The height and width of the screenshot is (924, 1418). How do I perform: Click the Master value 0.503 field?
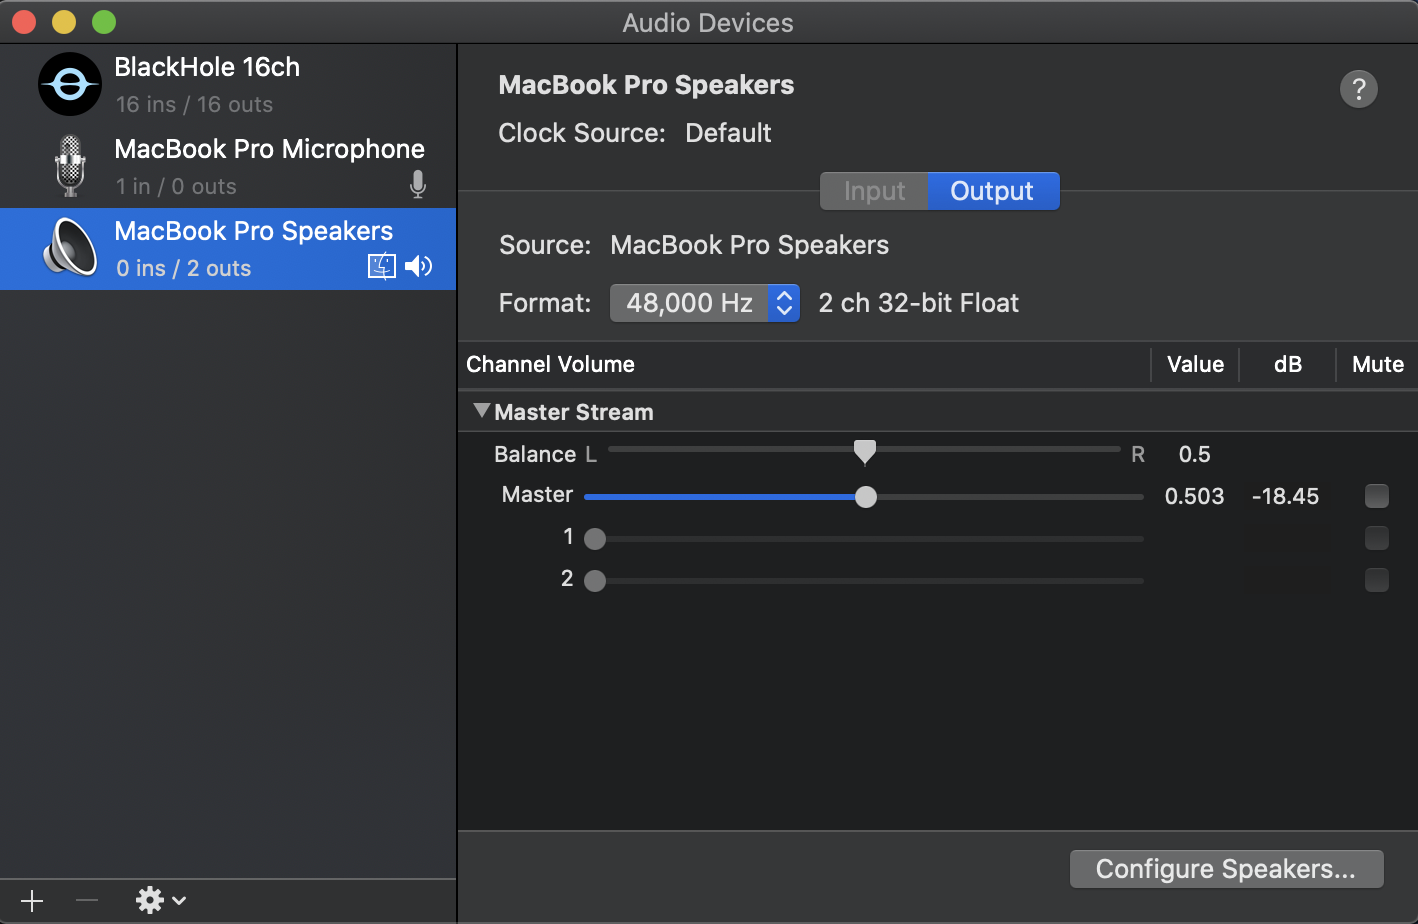point(1194,496)
